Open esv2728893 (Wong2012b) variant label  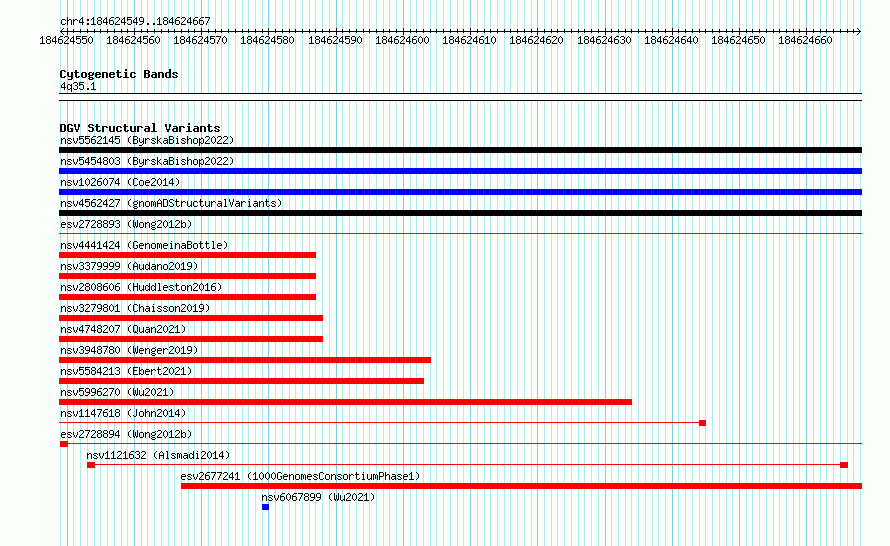[x=126, y=224]
